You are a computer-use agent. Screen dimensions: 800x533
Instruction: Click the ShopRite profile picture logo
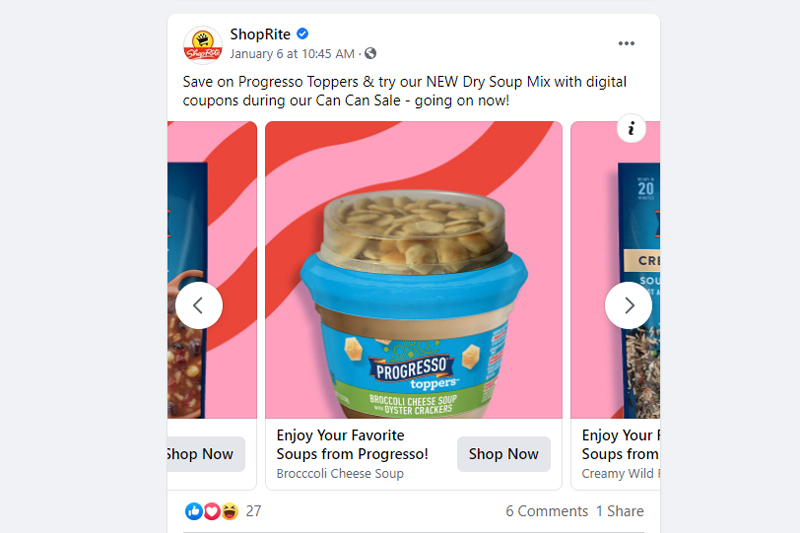pyautogui.click(x=203, y=45)
